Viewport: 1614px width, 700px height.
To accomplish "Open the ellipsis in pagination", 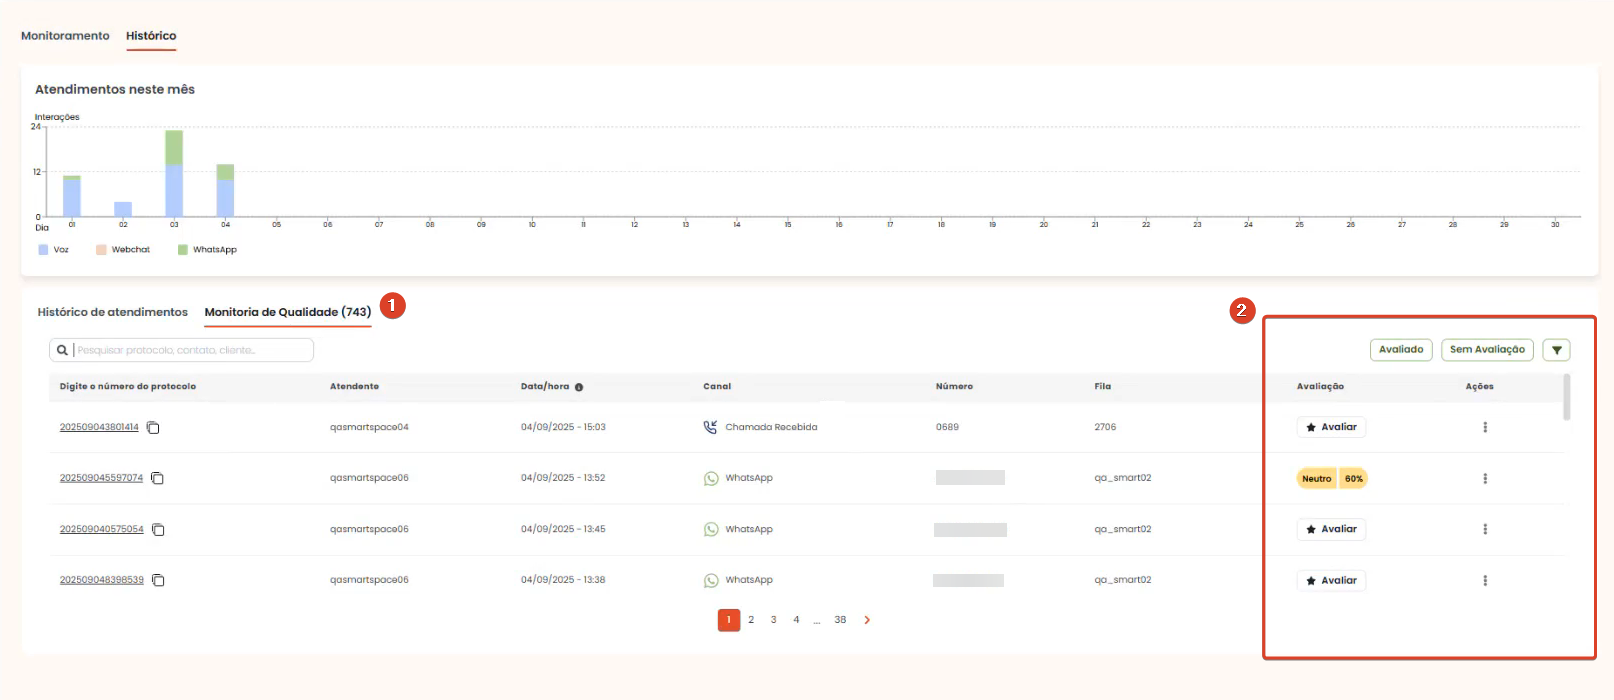I will coord(817,620).
